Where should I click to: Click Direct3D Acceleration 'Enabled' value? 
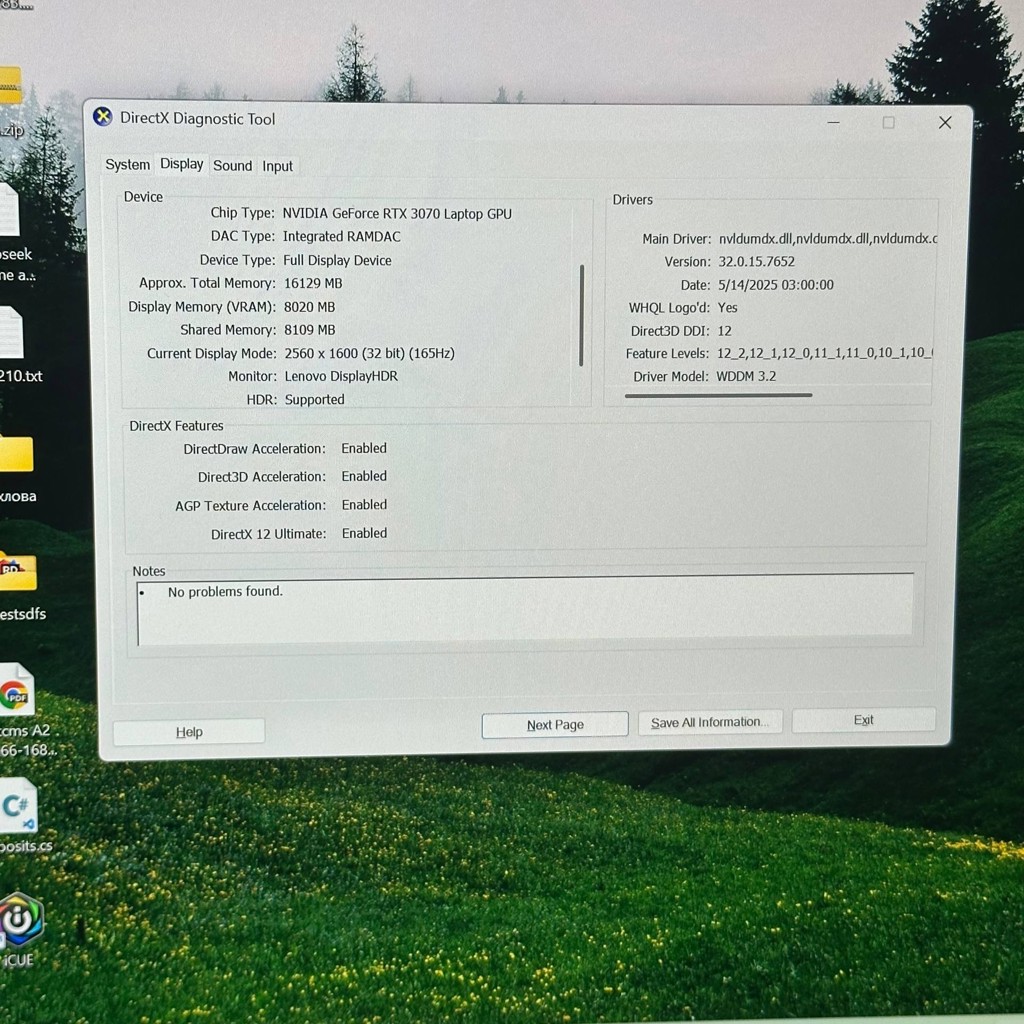(364, 476)
